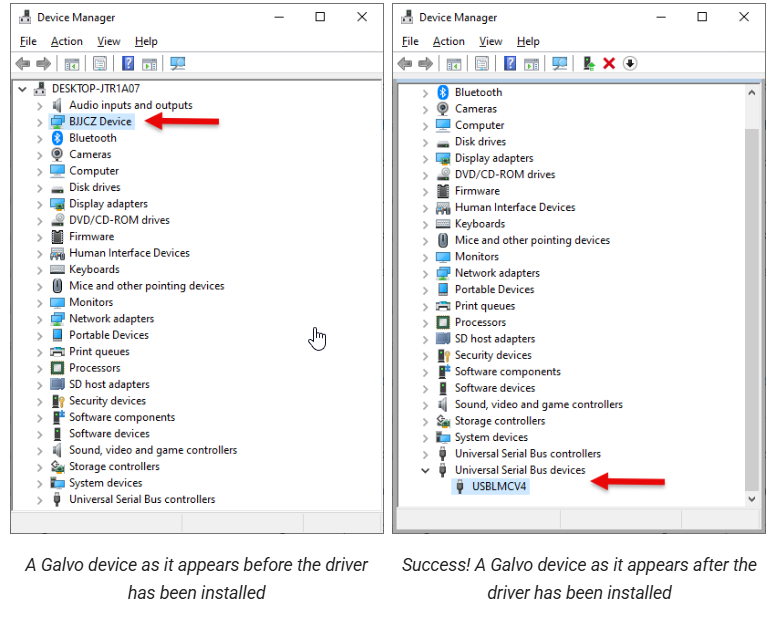Collapse the Universal Serial Bus devices node
This screenshot has height=620, width=780.
425,470
